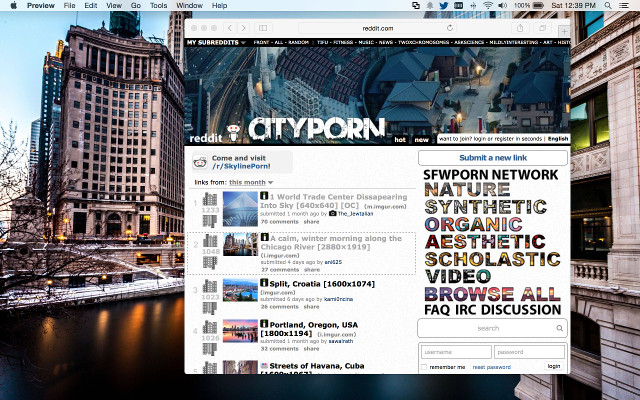
Task: Upvote the Chicago River post
Action: (x=210, y=241)
